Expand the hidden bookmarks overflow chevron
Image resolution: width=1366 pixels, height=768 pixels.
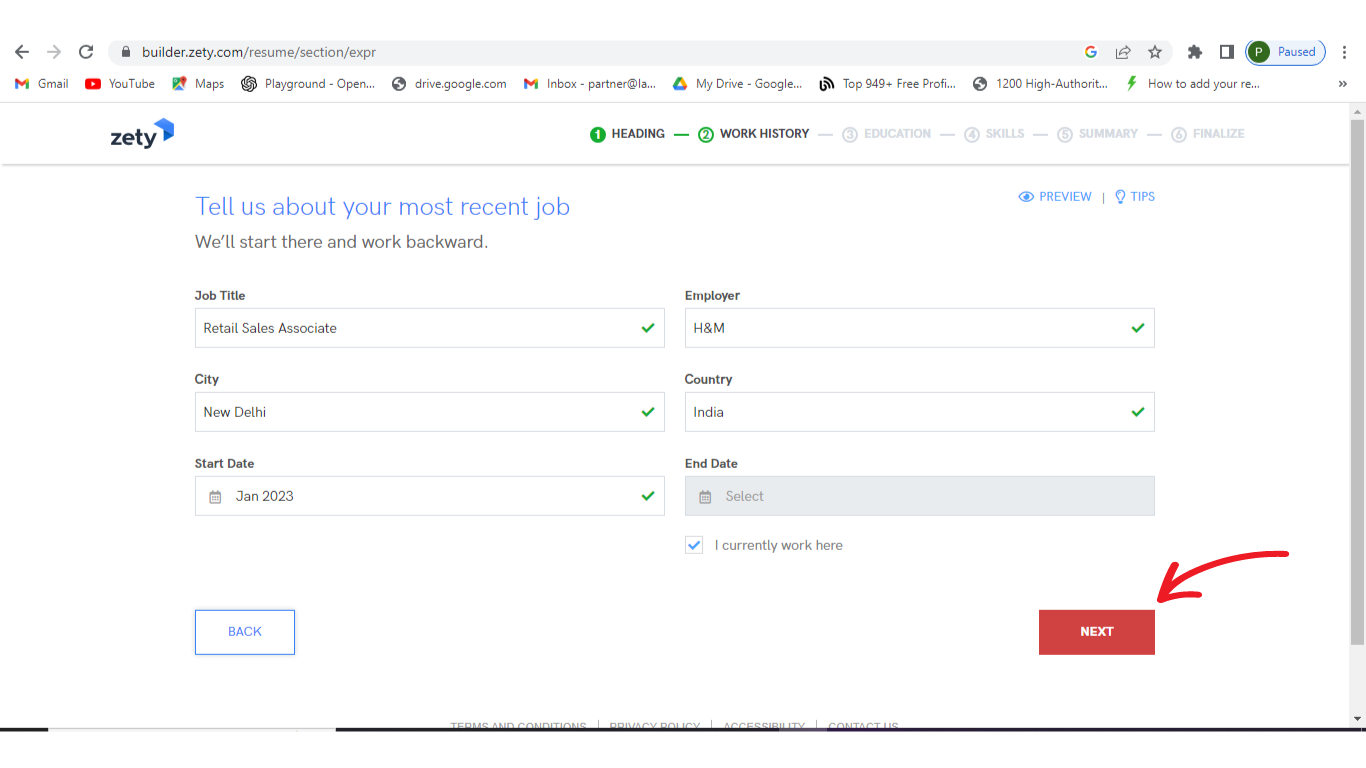[x=1342, y=84]
